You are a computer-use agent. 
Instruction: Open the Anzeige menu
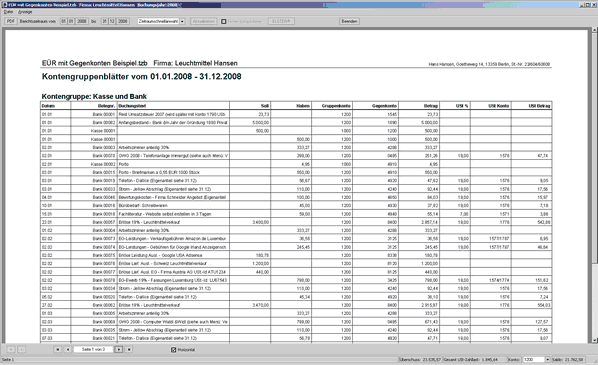[25, 12]
